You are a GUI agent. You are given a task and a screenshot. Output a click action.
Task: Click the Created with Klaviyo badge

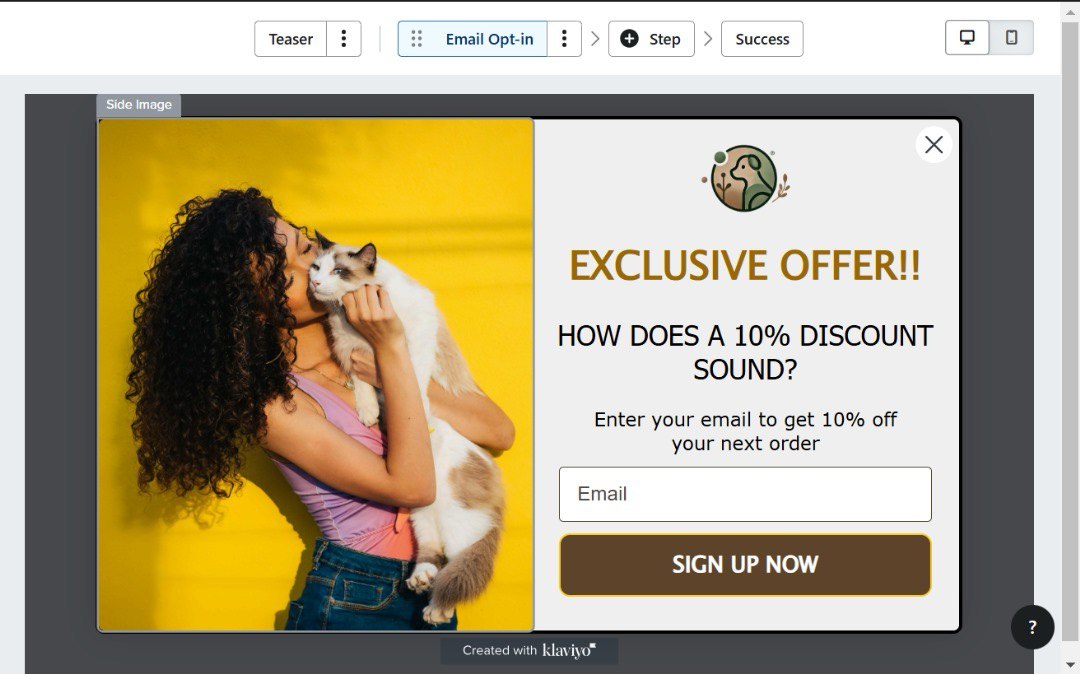click(529, 650)
